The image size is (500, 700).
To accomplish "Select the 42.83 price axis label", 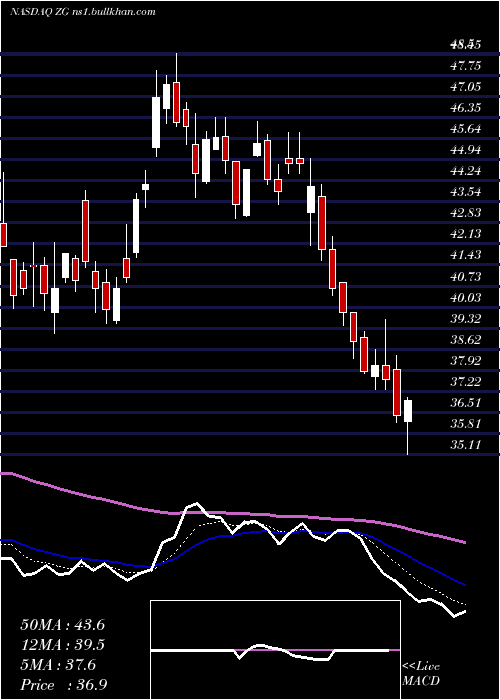I will [465, 212].
